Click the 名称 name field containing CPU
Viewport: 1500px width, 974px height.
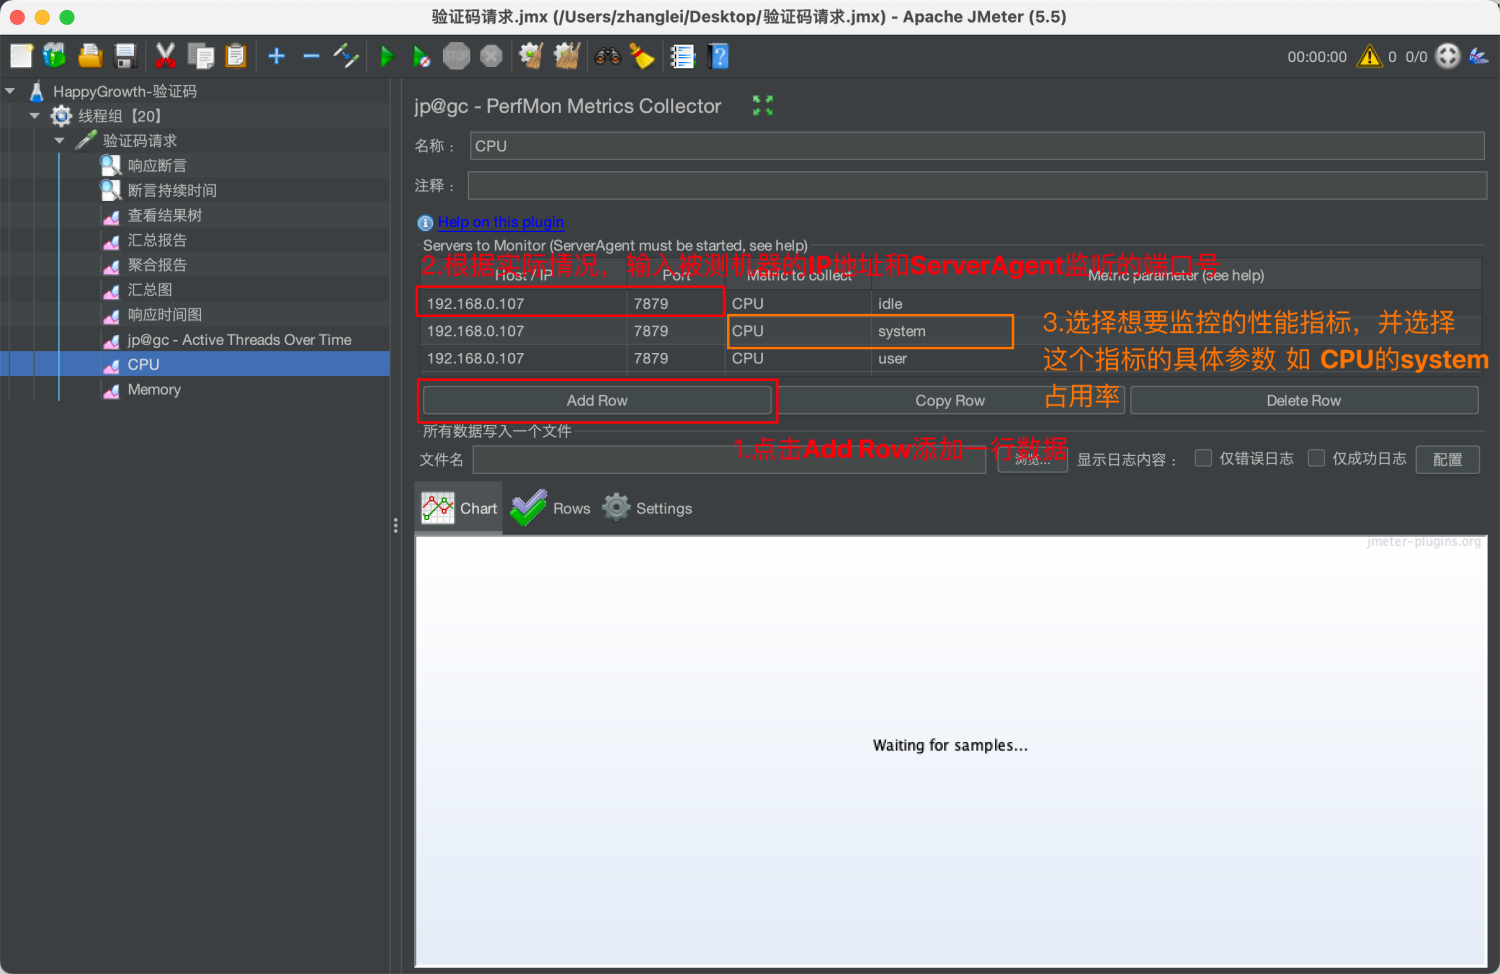click(977, 146)
